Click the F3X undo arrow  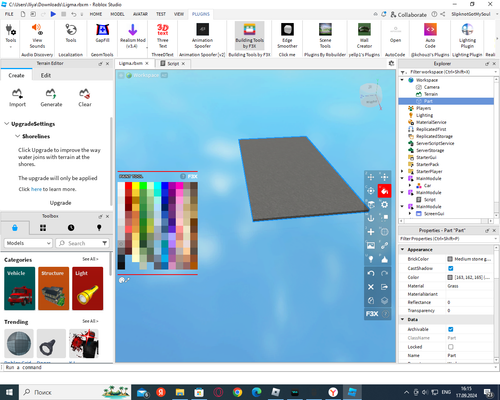click(371, 273)
